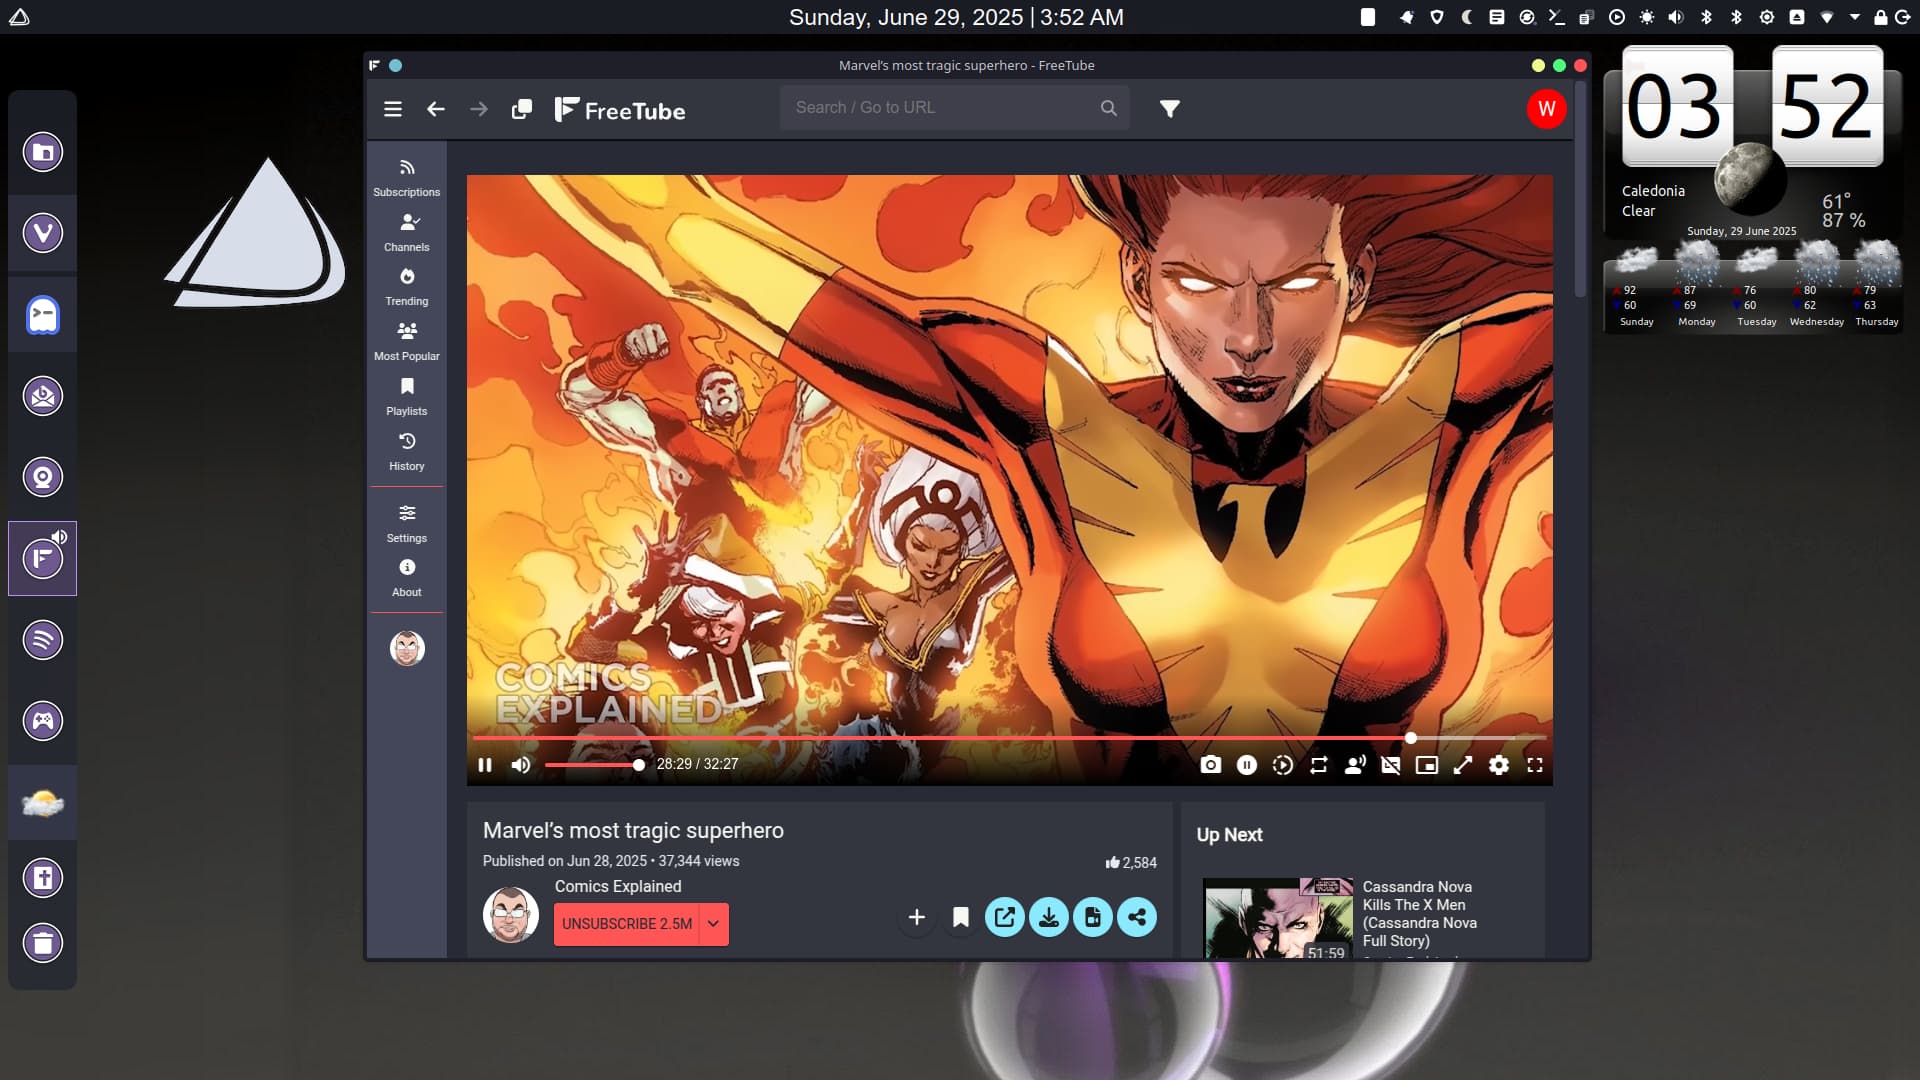Open a new FreeTube window icon
1920x1080 pixels.
(521, 109)
